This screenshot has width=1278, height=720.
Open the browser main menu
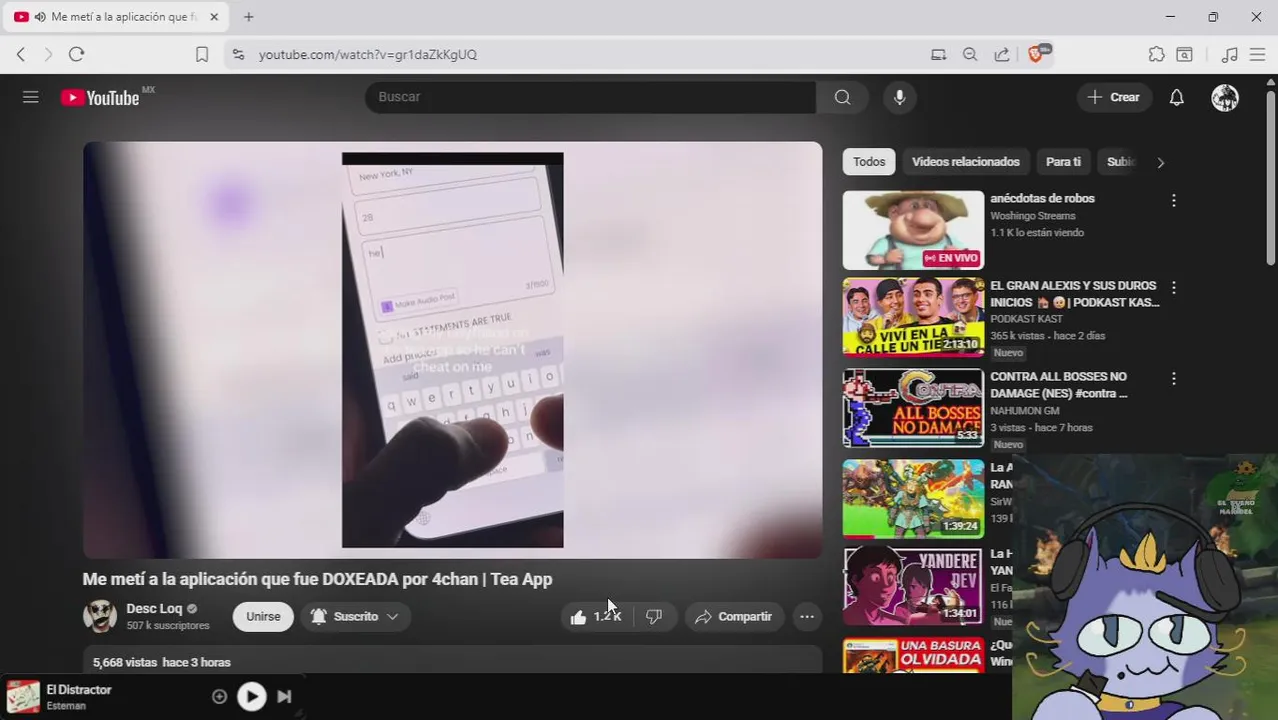pyautogui.click(x=1257, y=54)
